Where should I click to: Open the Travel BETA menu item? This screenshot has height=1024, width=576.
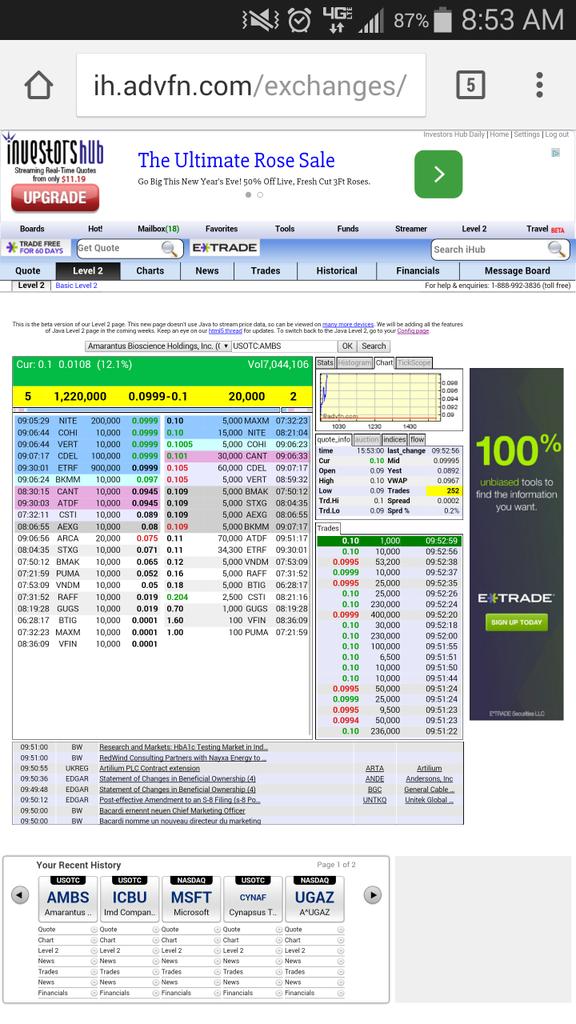click(x=545, y=229)
